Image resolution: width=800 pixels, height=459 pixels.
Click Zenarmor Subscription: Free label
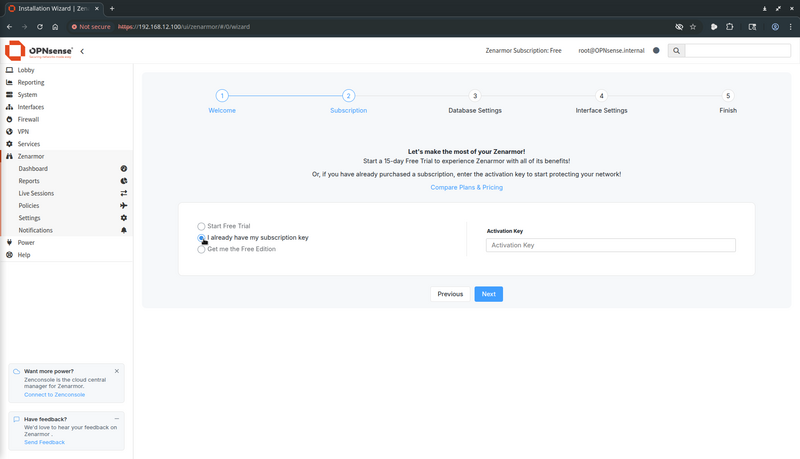pyautogui.click(x=523, y=50)
